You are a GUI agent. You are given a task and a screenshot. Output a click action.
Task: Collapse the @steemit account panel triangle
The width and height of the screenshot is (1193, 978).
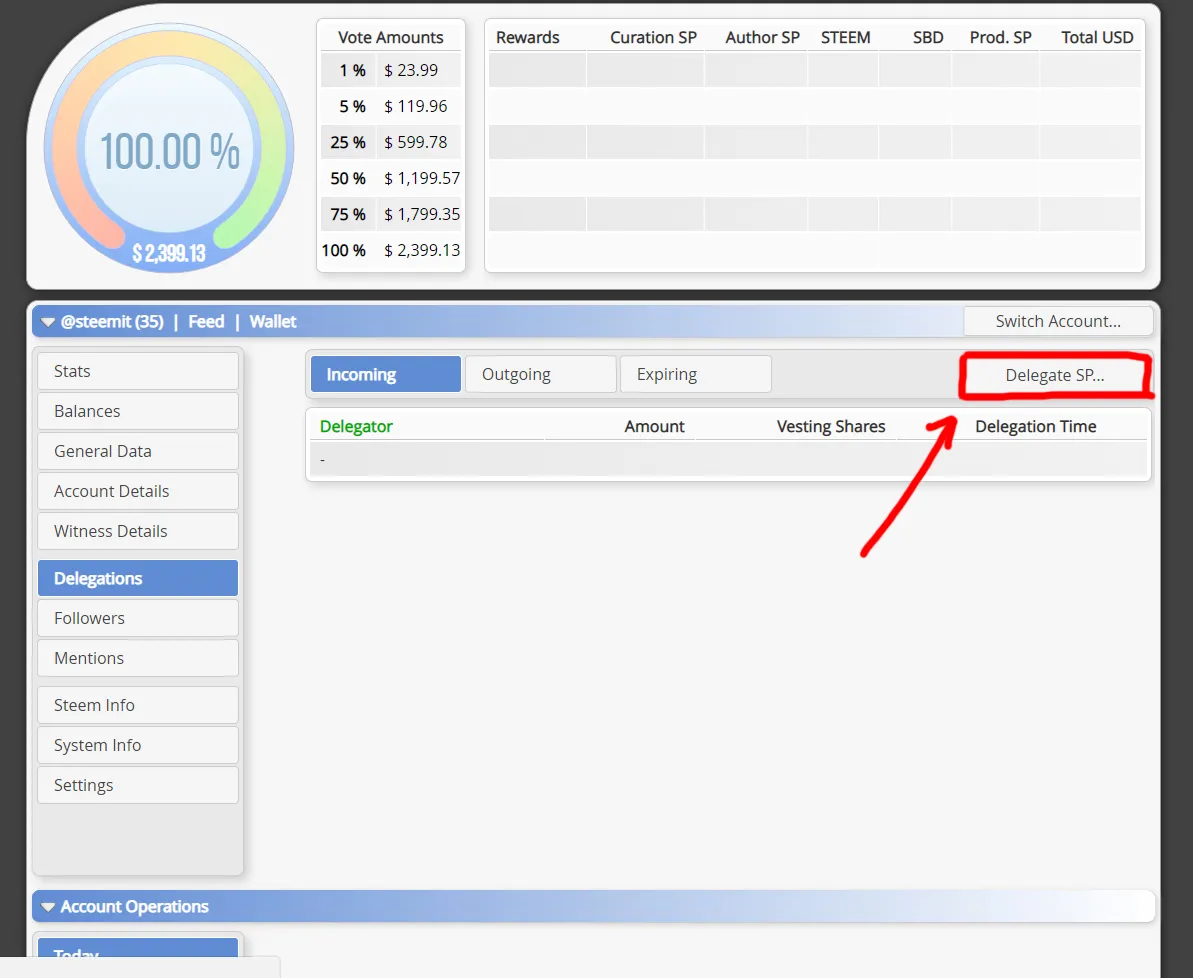point(48,323)
